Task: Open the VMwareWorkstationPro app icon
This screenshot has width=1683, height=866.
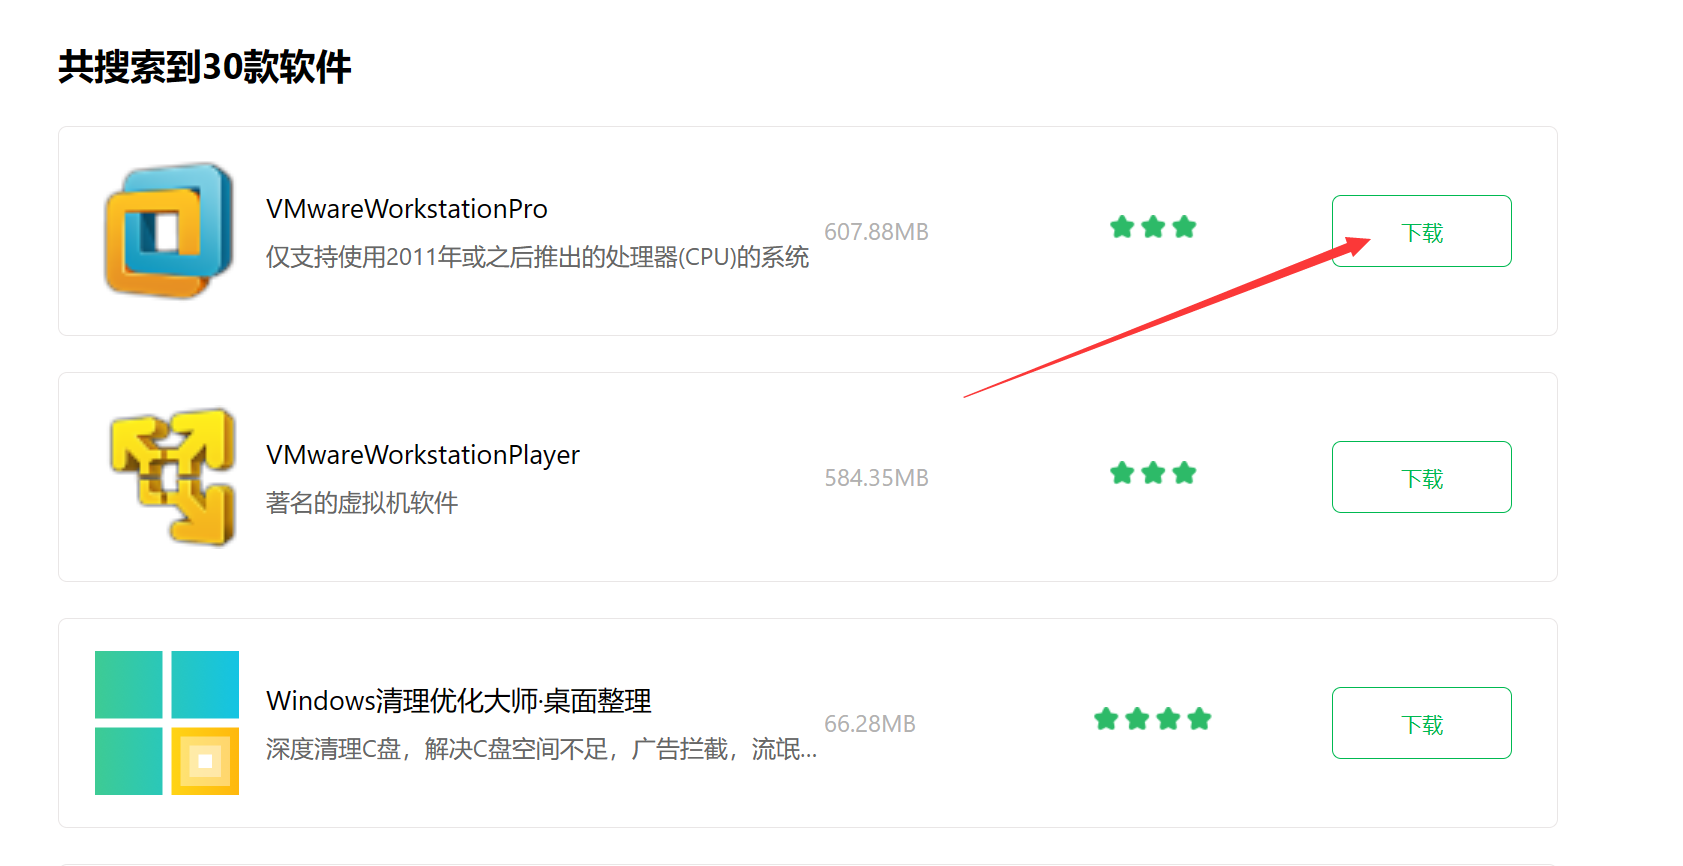Action: point(168,231)
